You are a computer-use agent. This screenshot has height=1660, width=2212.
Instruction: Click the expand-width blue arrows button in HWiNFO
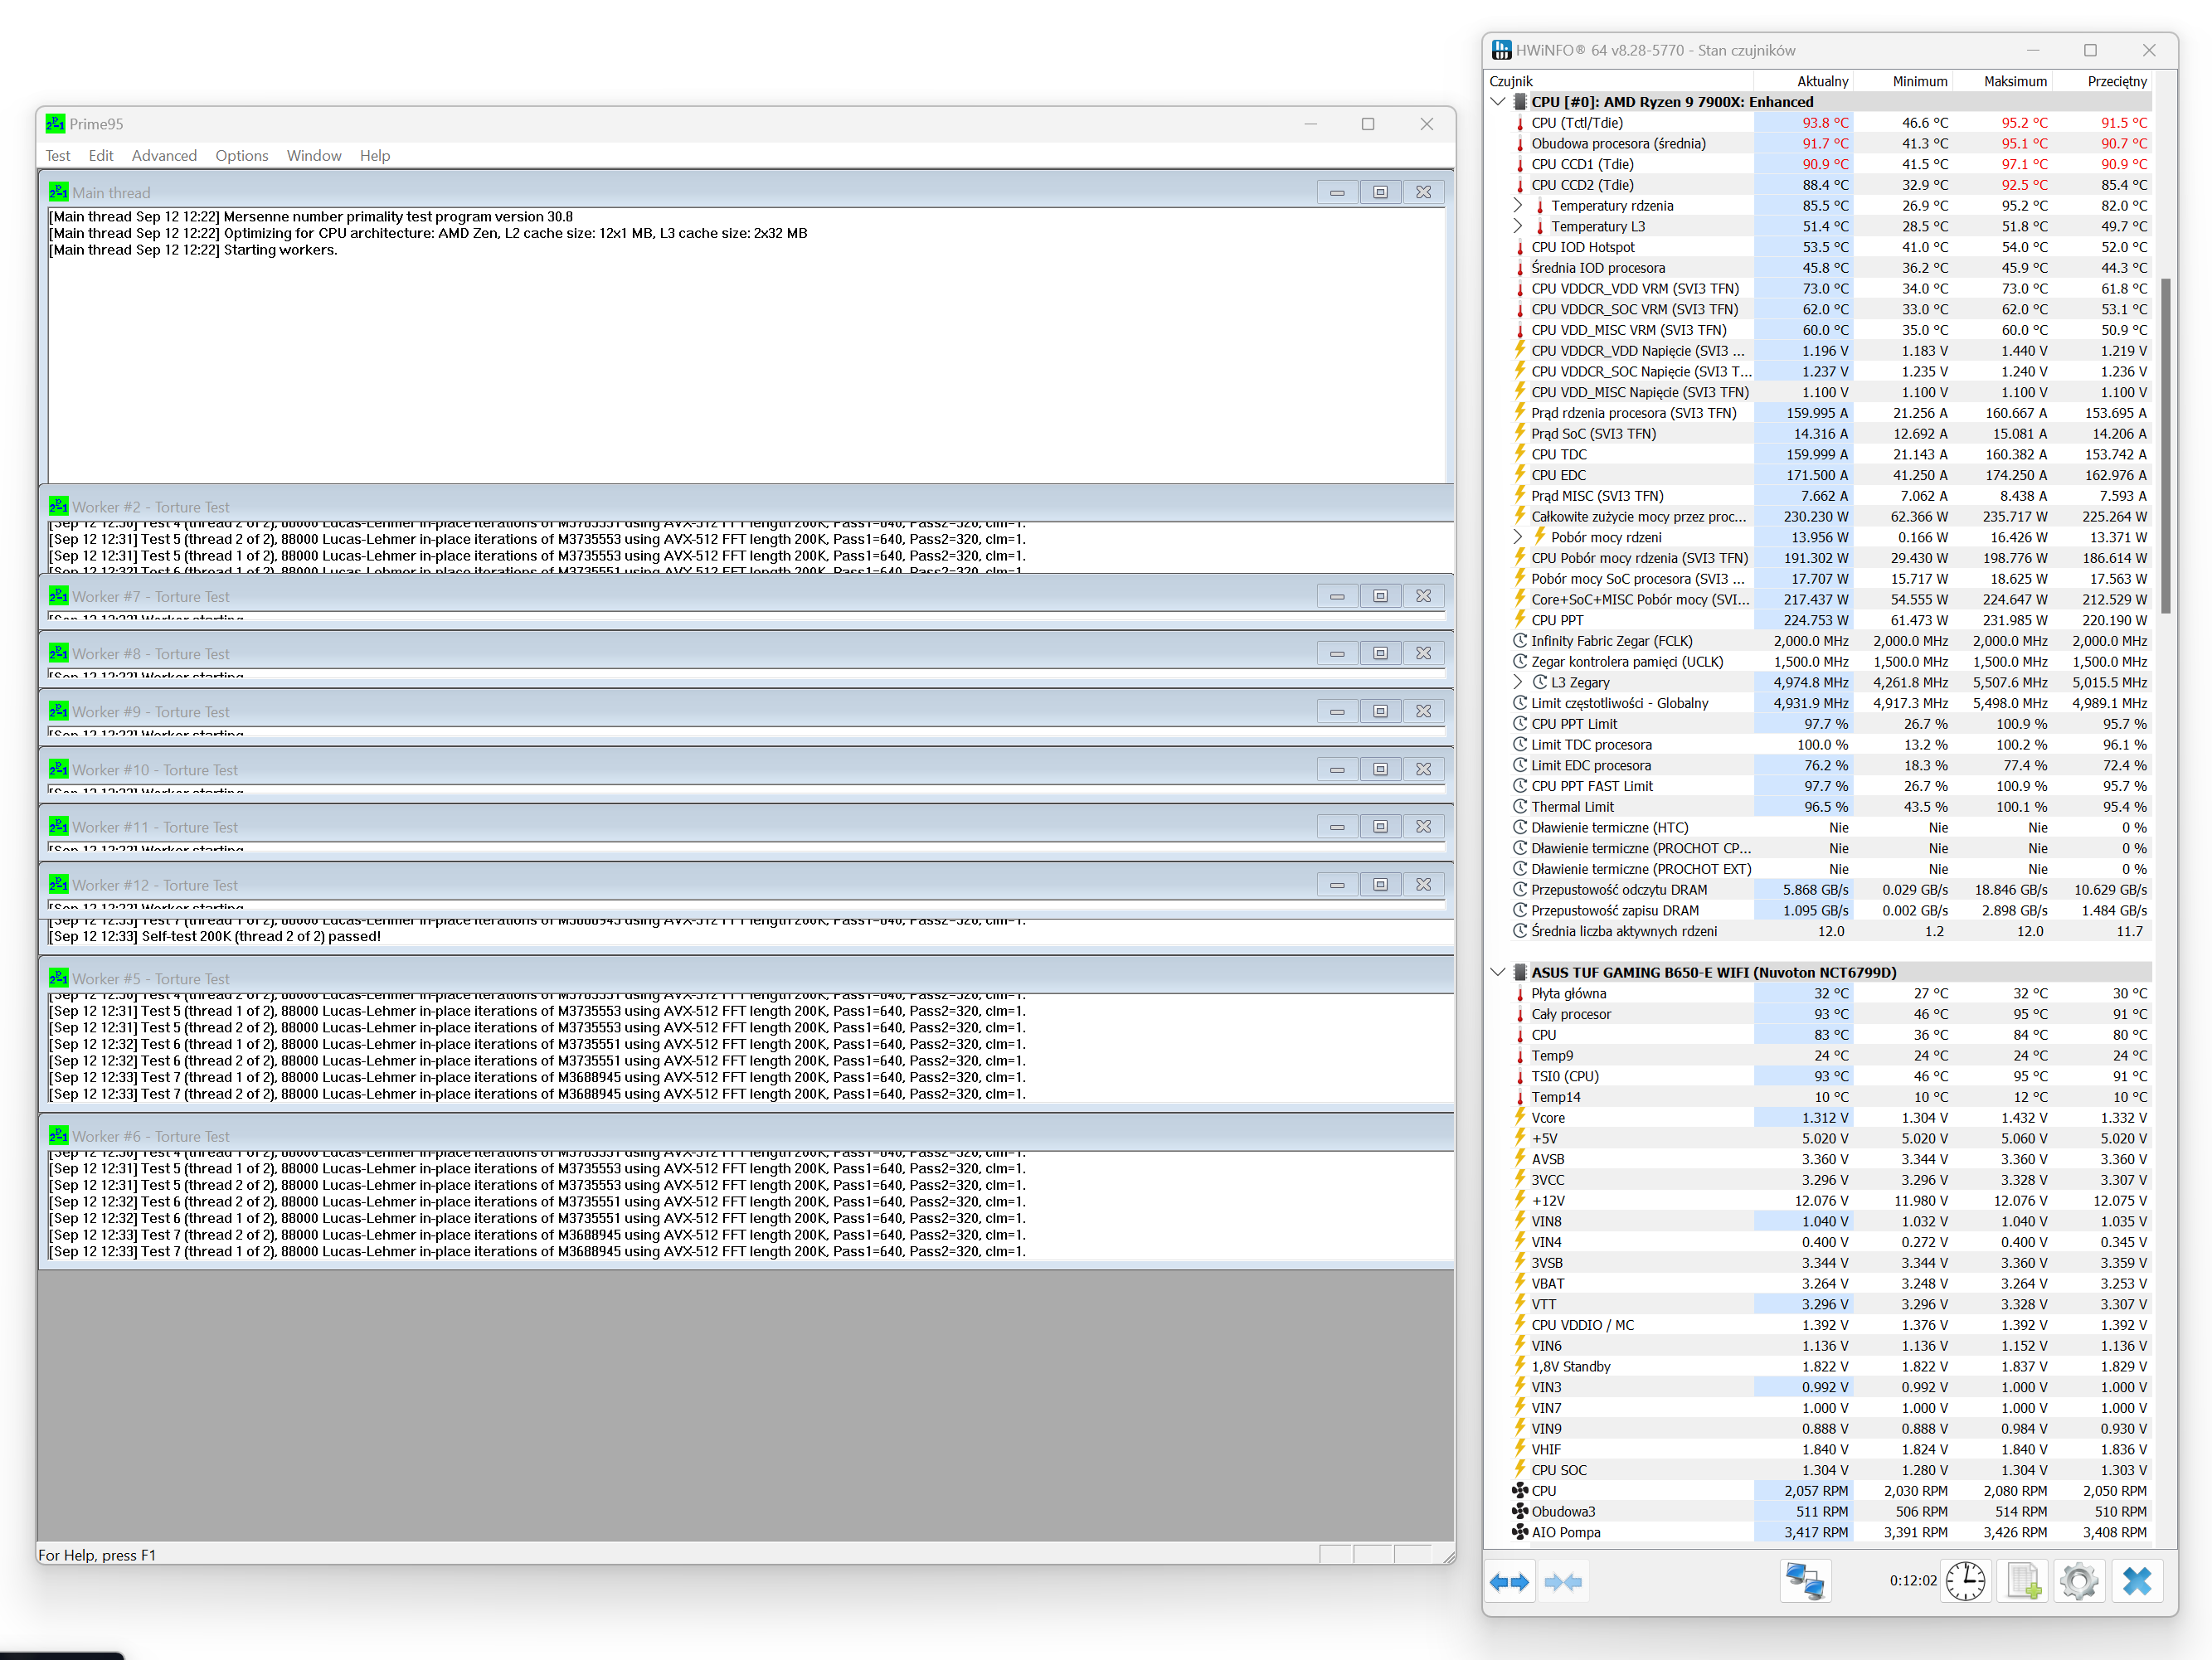[x=1509, y=1581]
